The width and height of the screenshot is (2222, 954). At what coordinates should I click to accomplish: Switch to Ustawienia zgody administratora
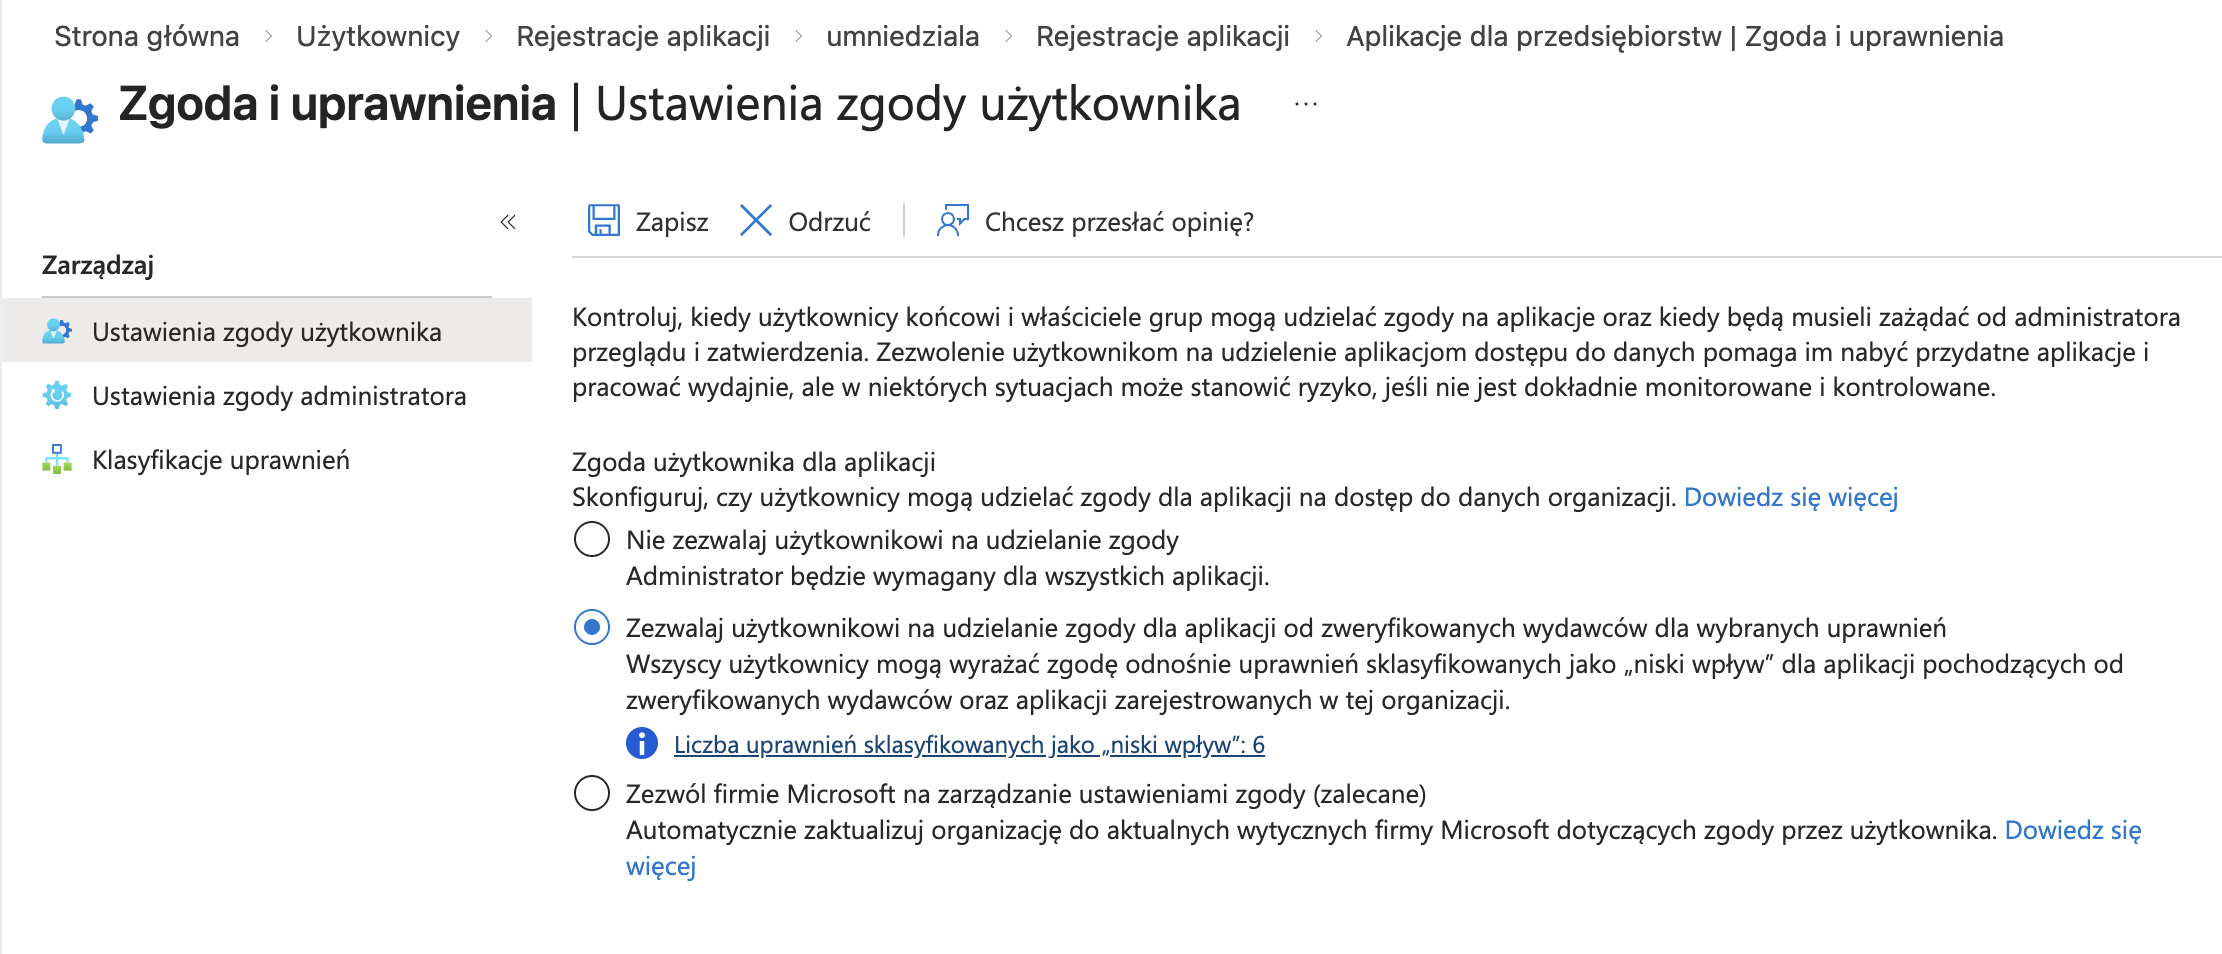click(279, 396)
